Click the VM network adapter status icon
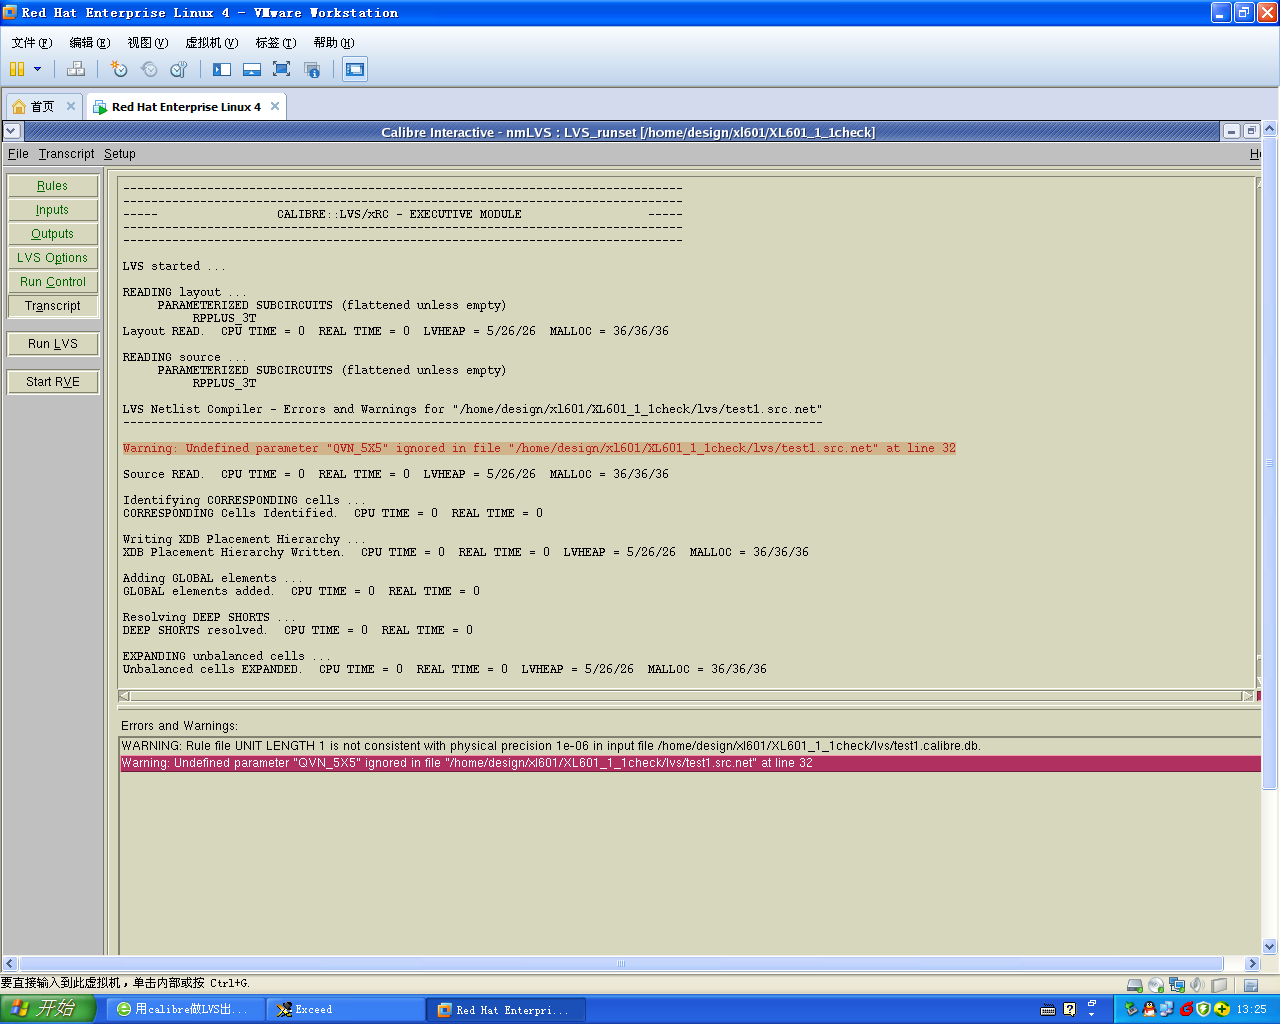Screen dimensions: 1280x1024 [x=1177, y=985]
